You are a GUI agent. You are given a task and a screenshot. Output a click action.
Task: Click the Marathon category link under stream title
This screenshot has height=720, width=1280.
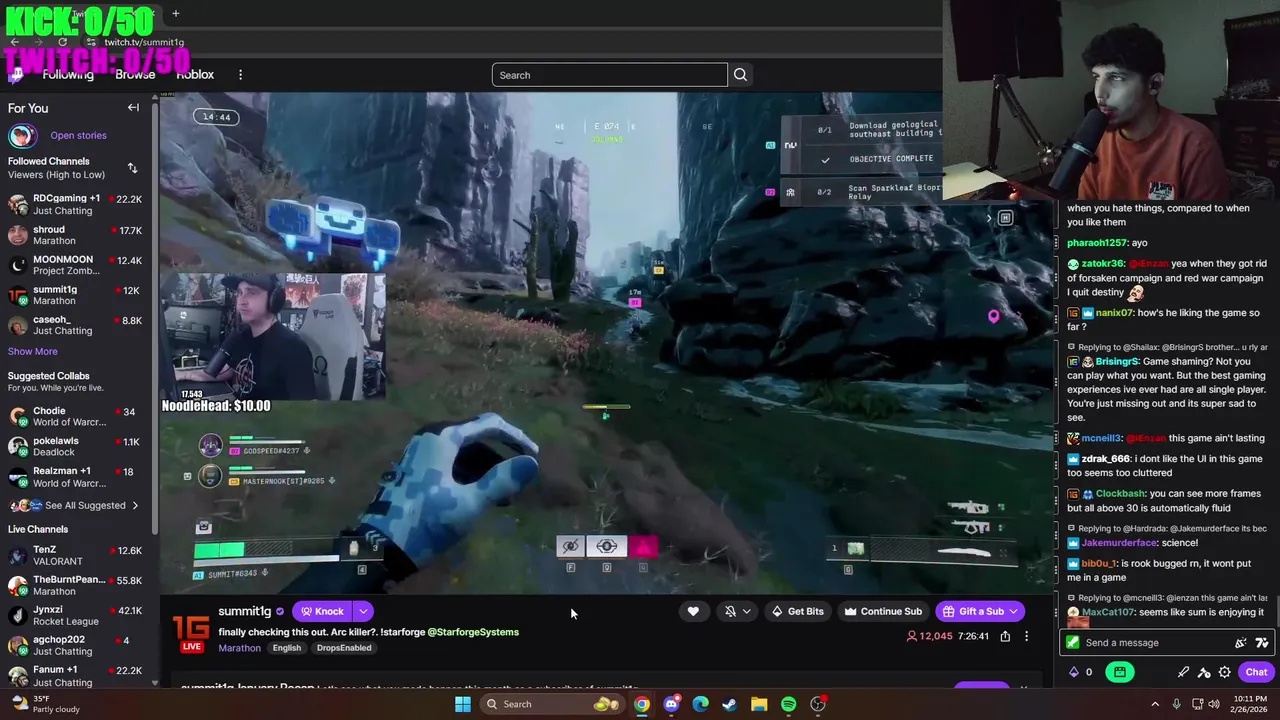240,648
